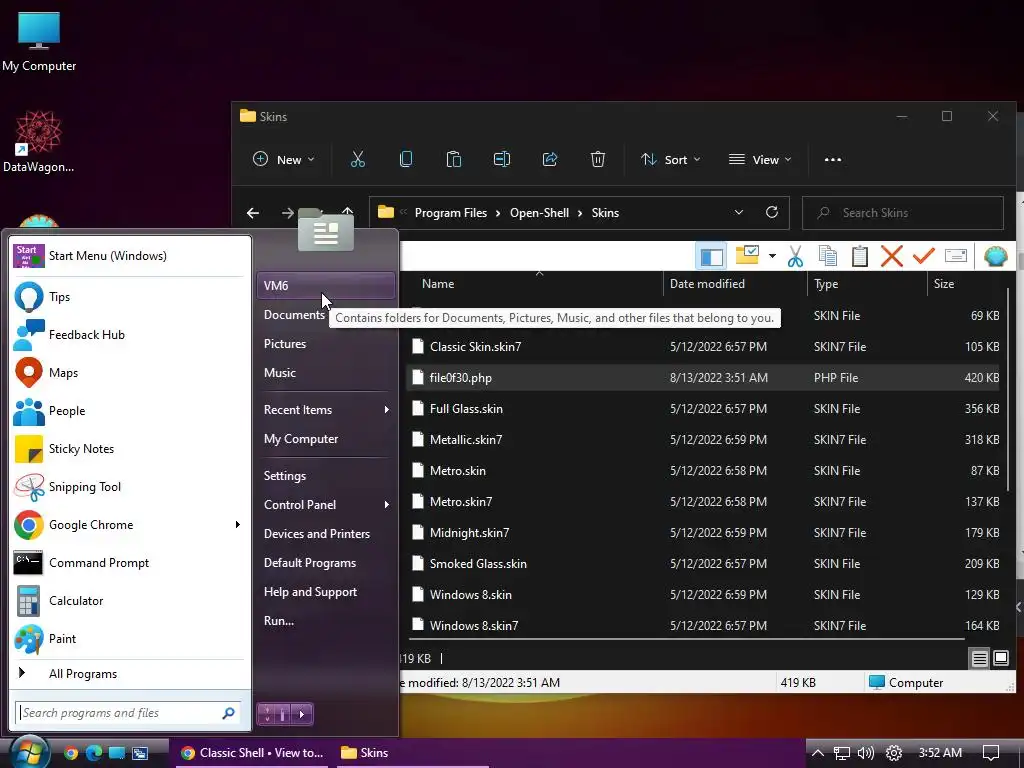The height and width of the screenshot is (768, 1024).
Task: Open Devices and Printers
Action: pos(326,534)
